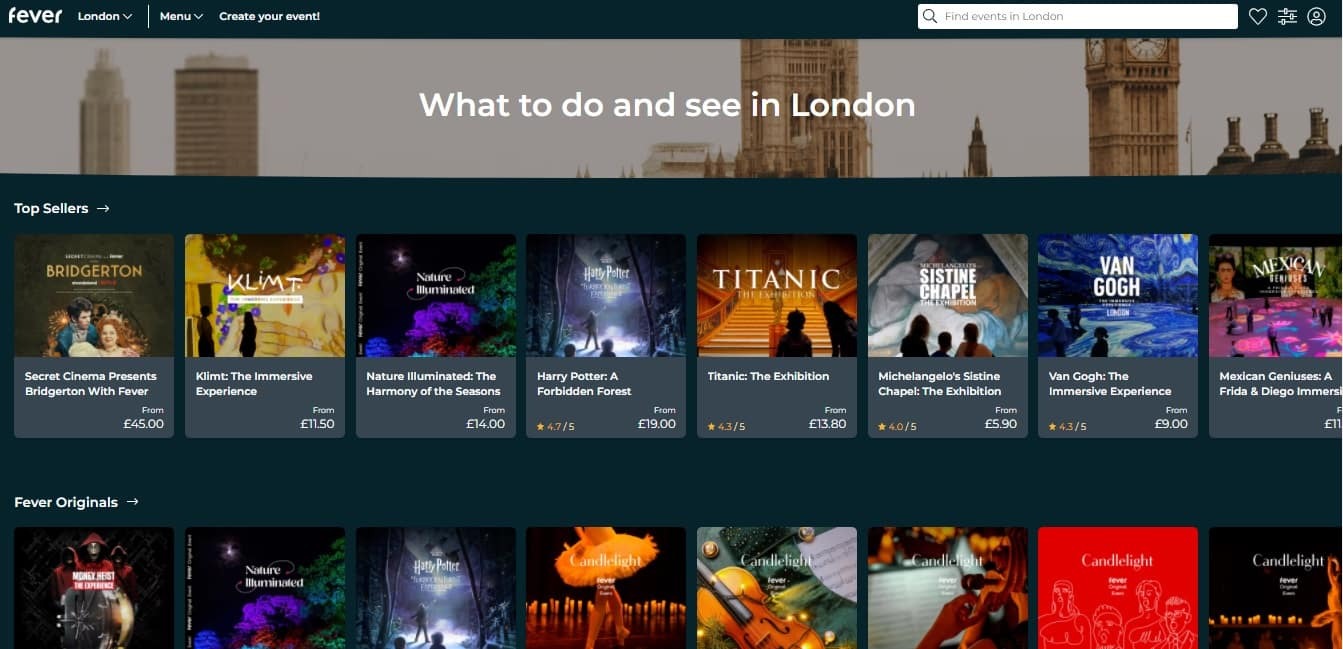This screenshot has height=649, width=1343.
Task: Select 'Nature Illuminated: The Harmony of the Seasons' title
Action: point(433,383)
